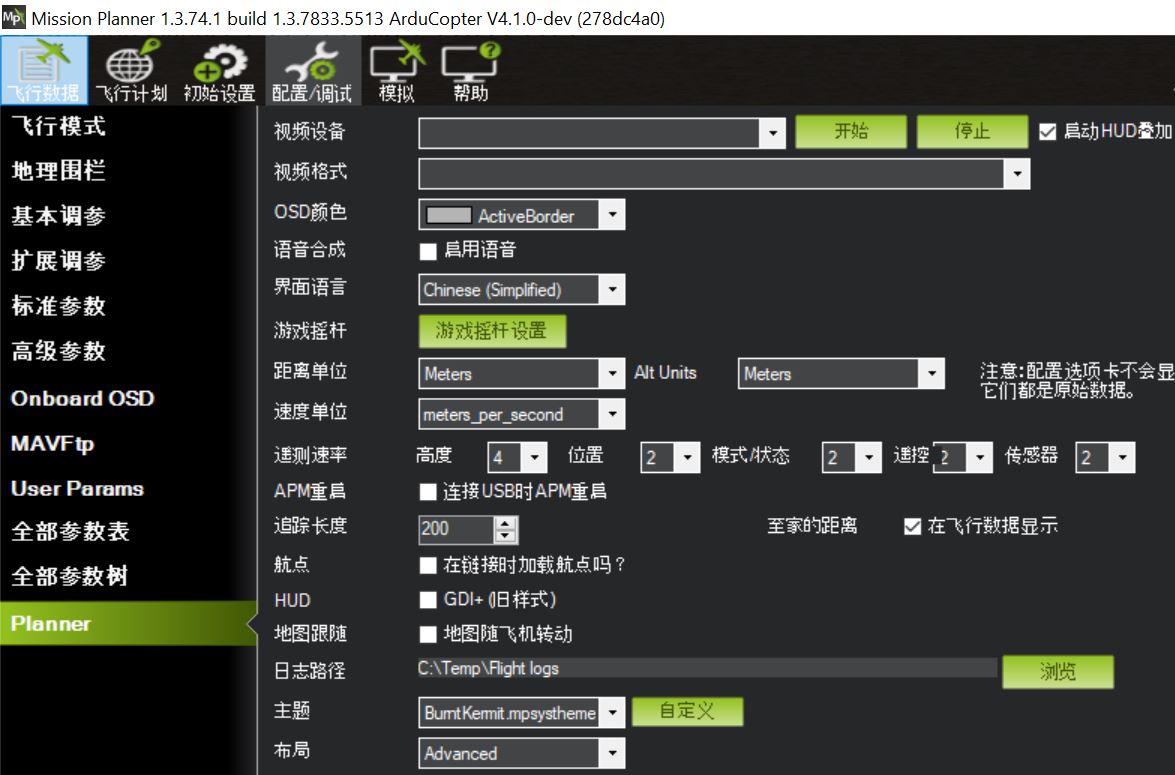Screen dimensions: 1175x775
Task: Click the 日志路径 C:\Temp\Flight logs field
Action: click(707, 669)
